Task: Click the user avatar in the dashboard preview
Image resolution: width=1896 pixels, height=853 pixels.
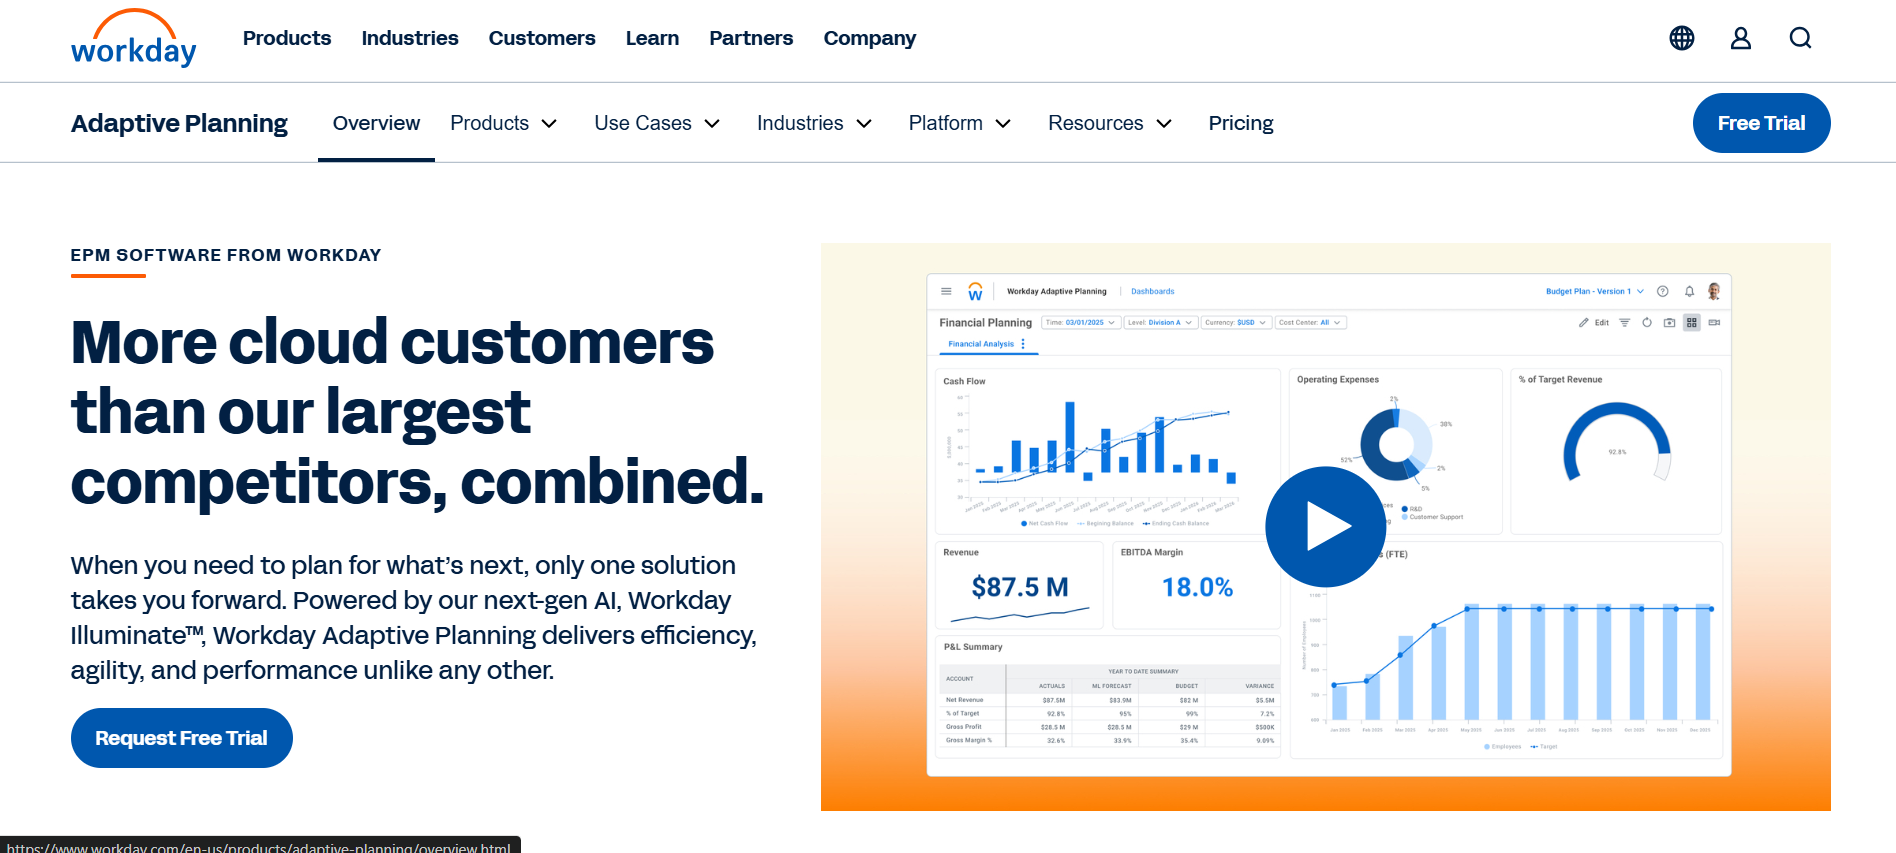Action: [1714, 291]
